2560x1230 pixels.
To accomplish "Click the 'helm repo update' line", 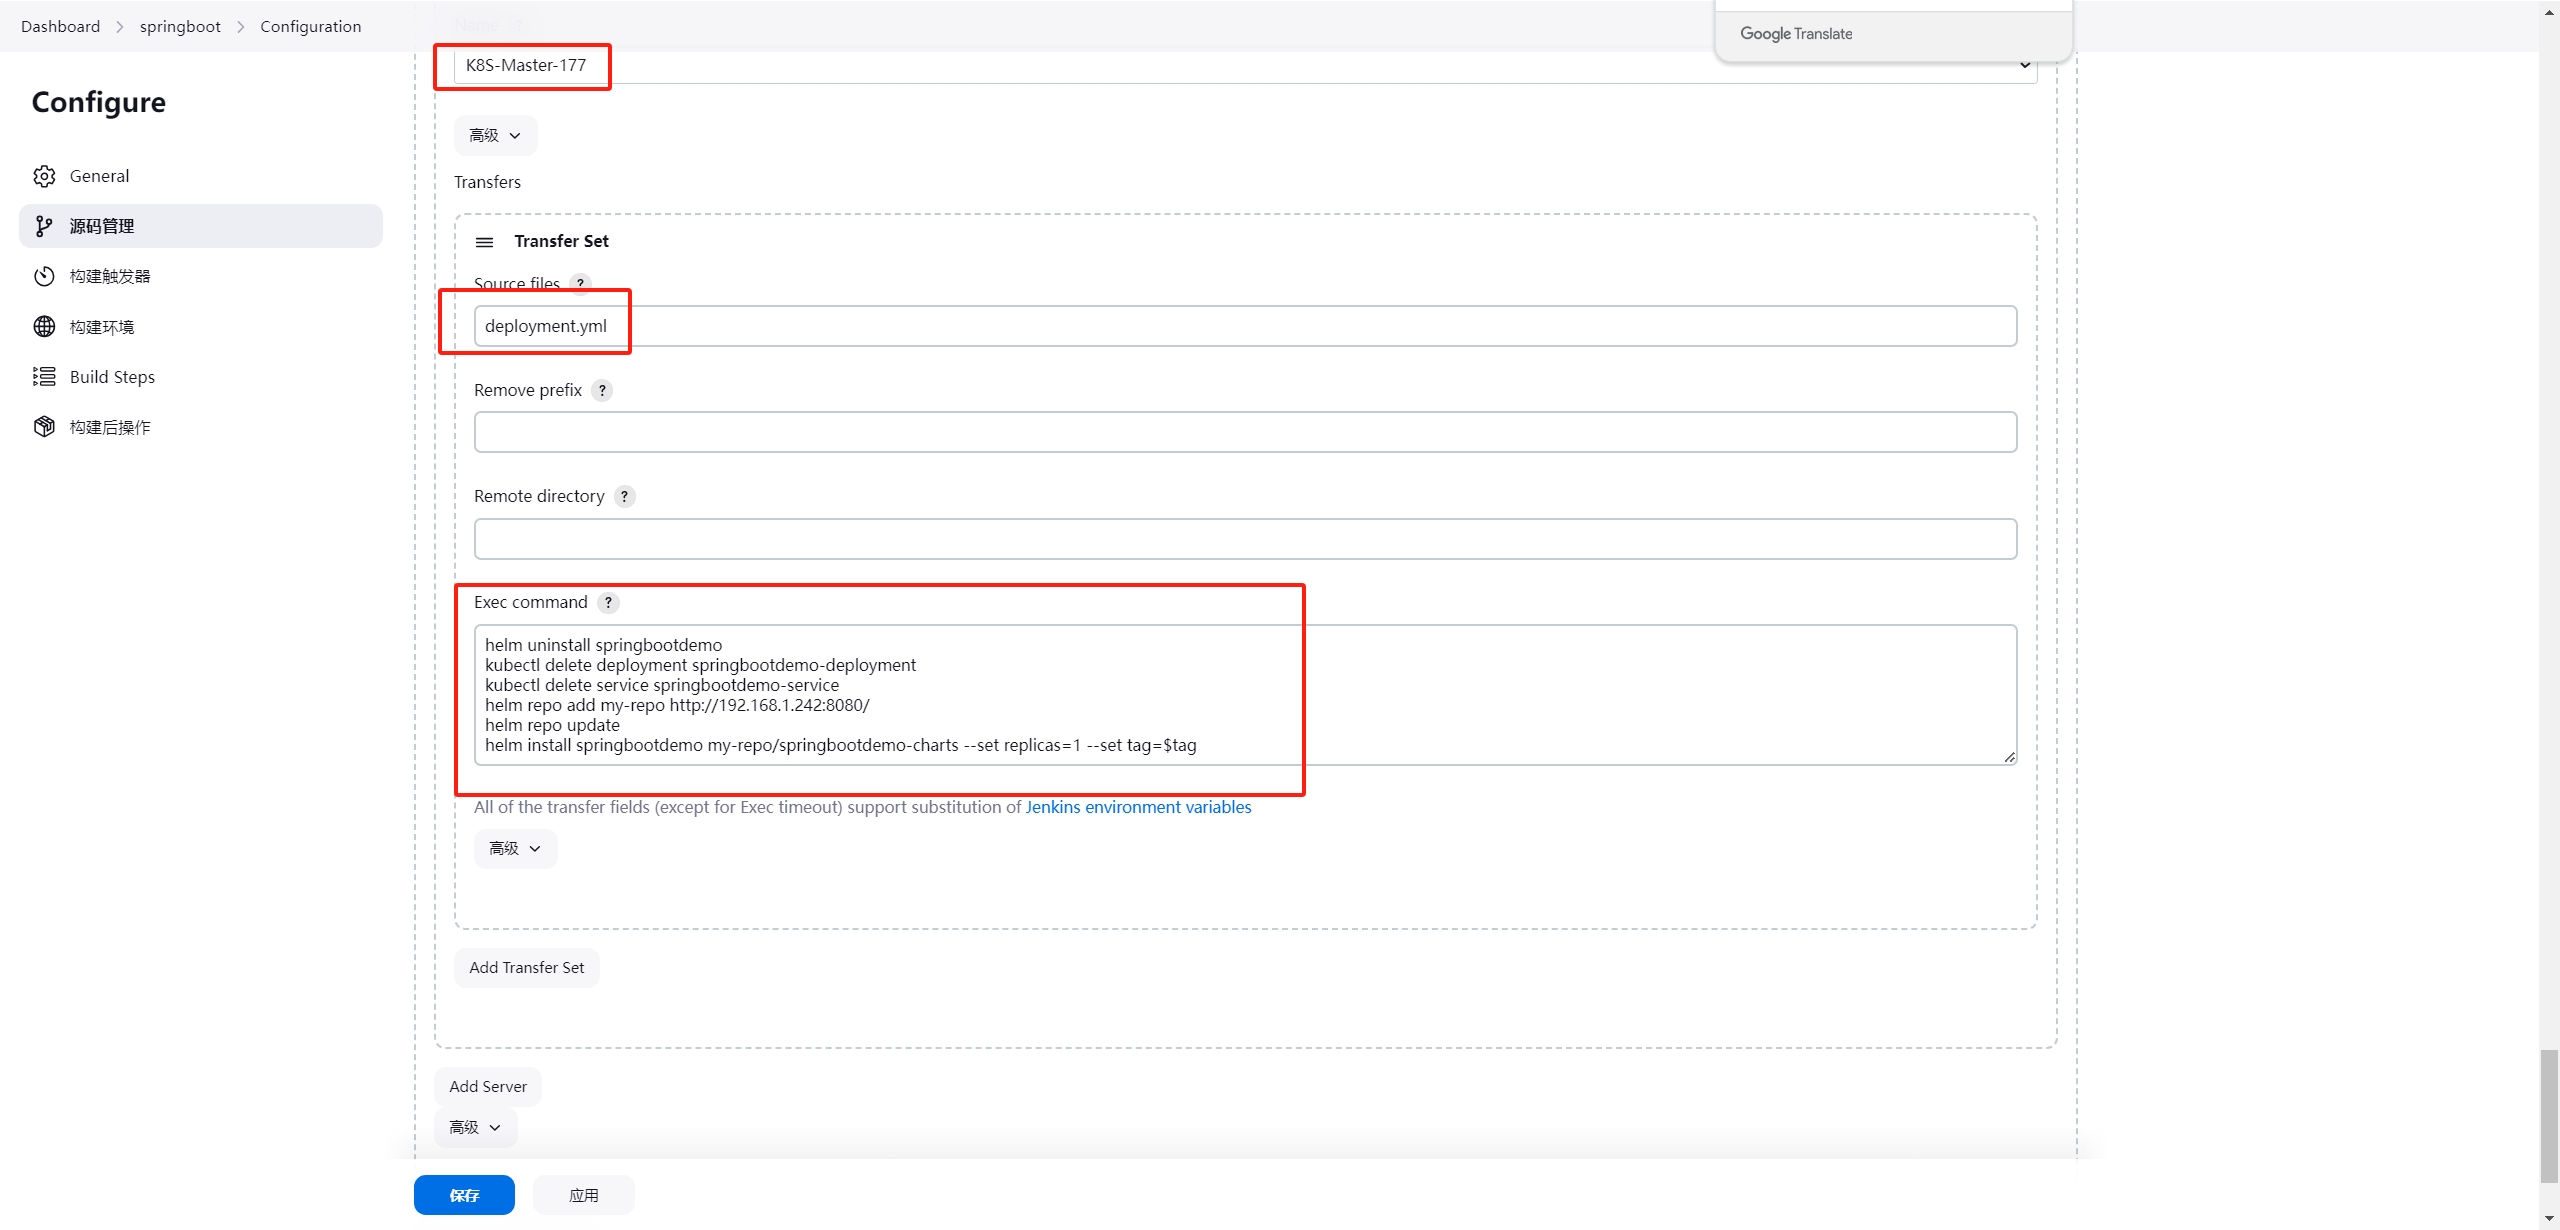I will click(x=552, y=725).
